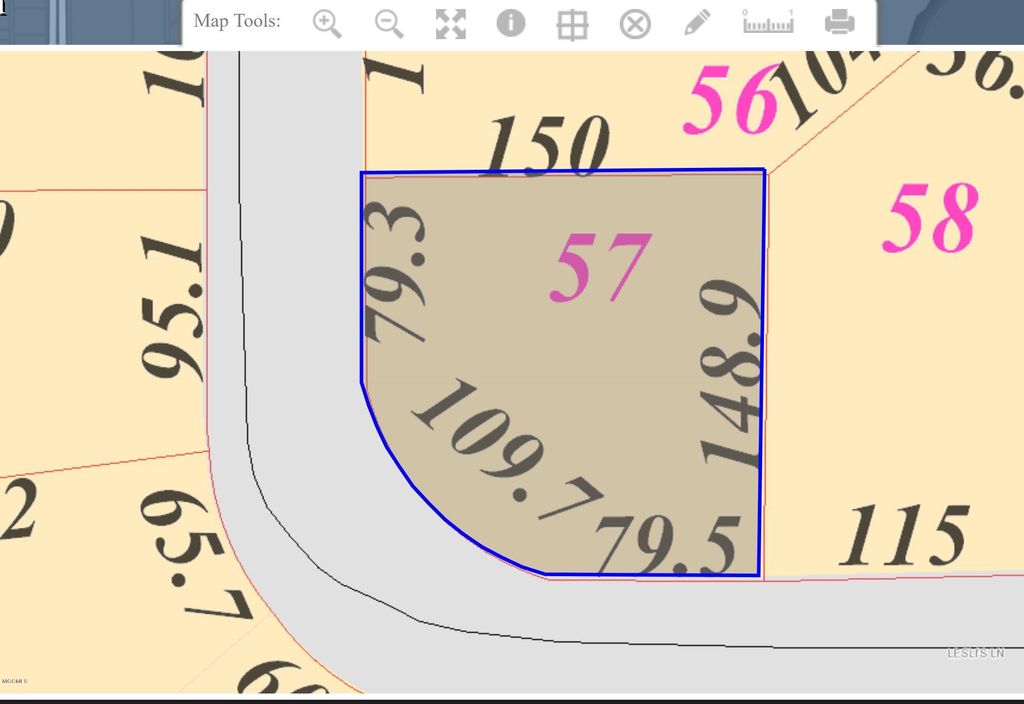
Task: Select highlighted parcel number 57
Action: tap(600, 267)
